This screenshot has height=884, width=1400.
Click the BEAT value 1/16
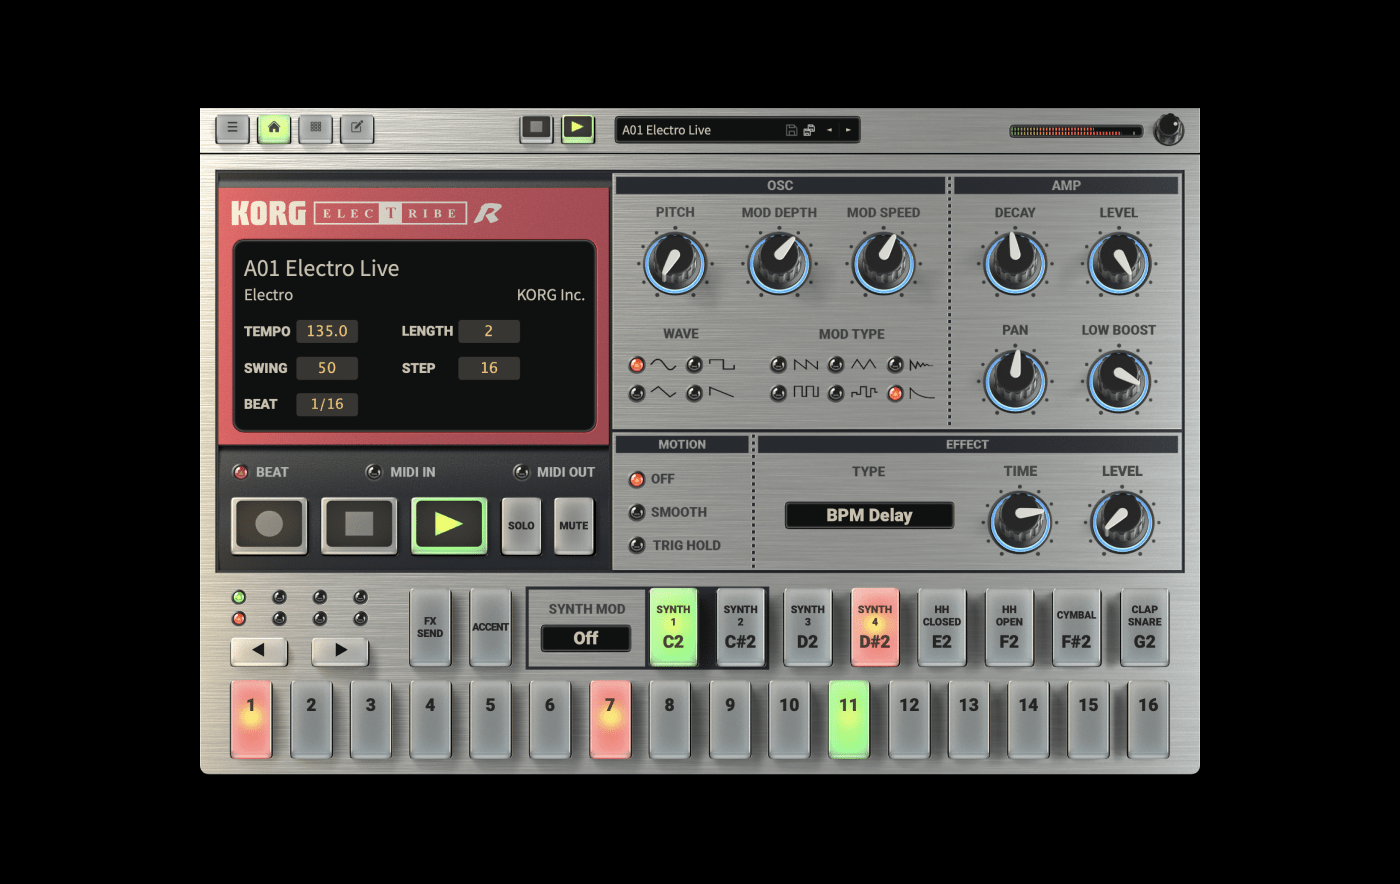[x=327, y=404]
